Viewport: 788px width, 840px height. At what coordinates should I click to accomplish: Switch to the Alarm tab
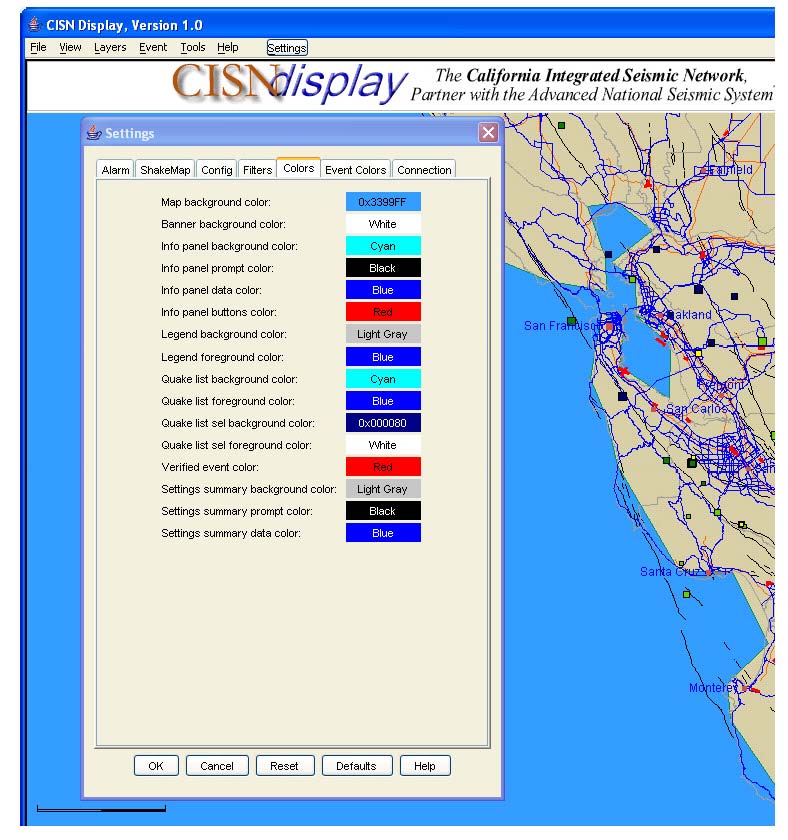[115, 170]
